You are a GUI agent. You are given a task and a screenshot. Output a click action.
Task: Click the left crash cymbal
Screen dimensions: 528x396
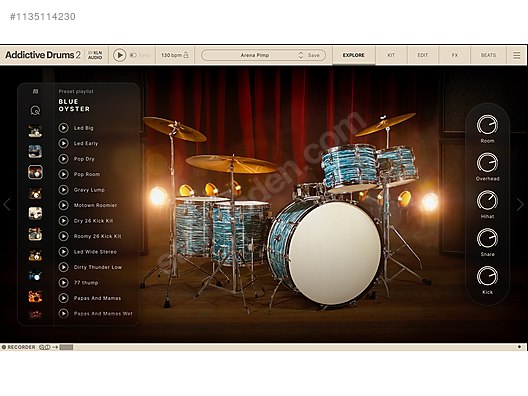click(174, 129)
